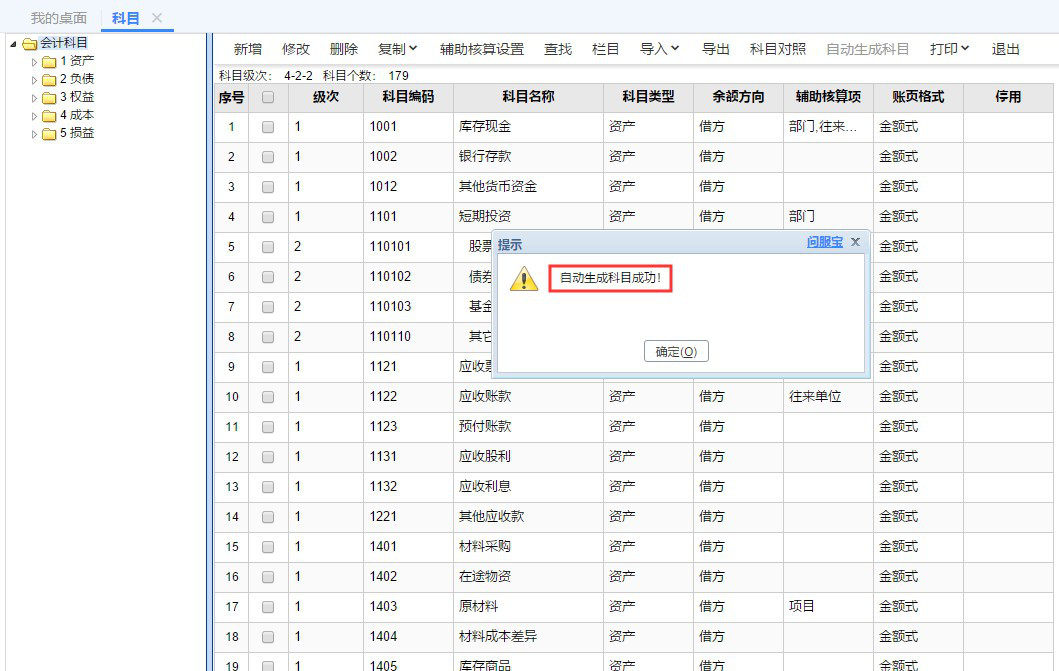The width and height of the screenshot is (1059, 671).
Task: Click the 辅助核算项 column header
Action: (828, 97)
